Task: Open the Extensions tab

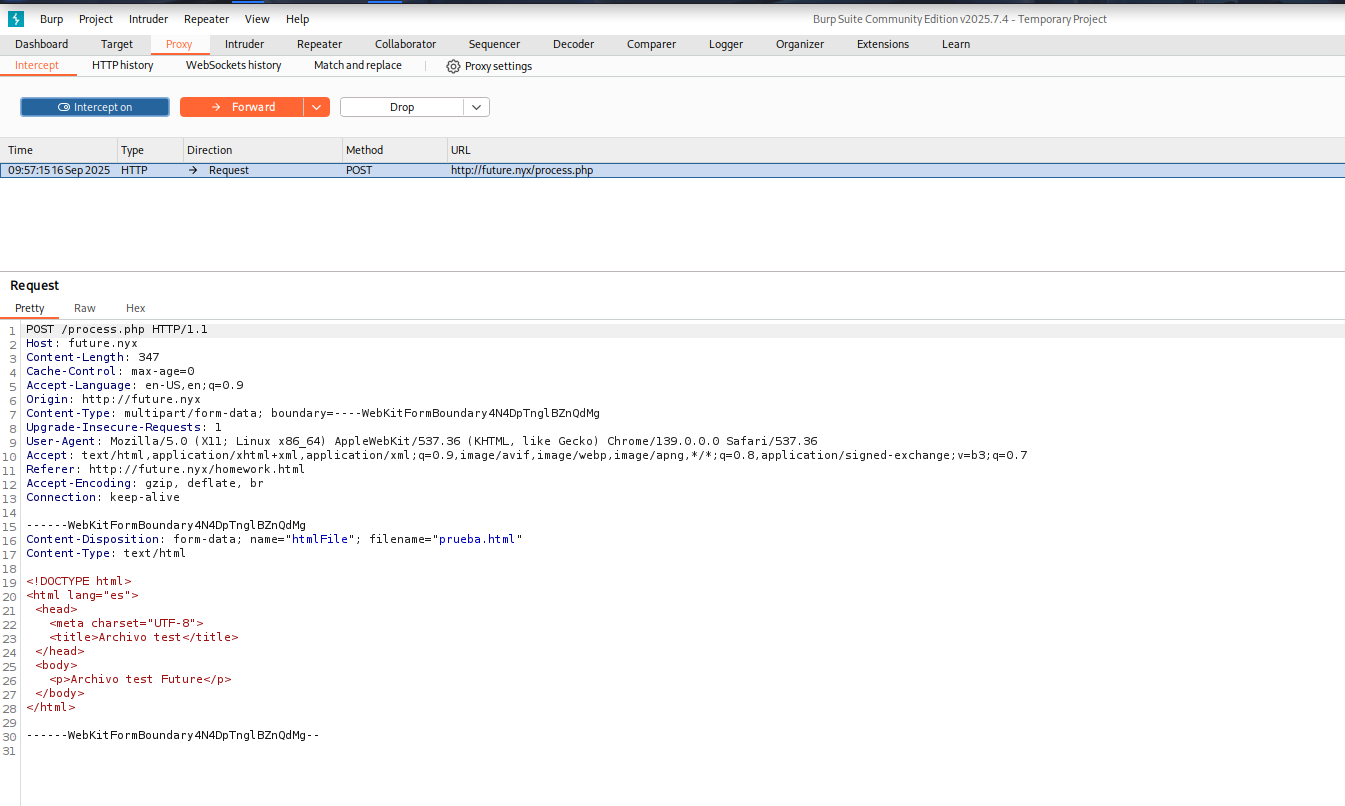Action: (x=882, y=44)
